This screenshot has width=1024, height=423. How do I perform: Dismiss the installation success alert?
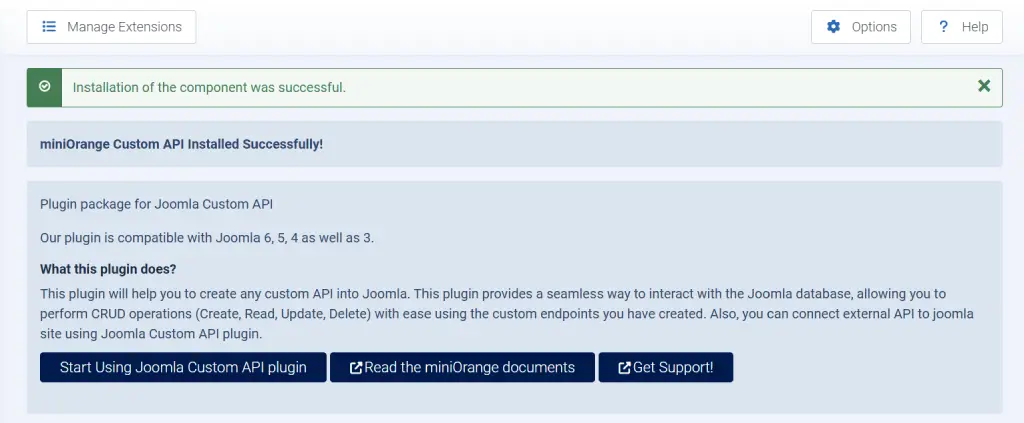click(984, 86)
